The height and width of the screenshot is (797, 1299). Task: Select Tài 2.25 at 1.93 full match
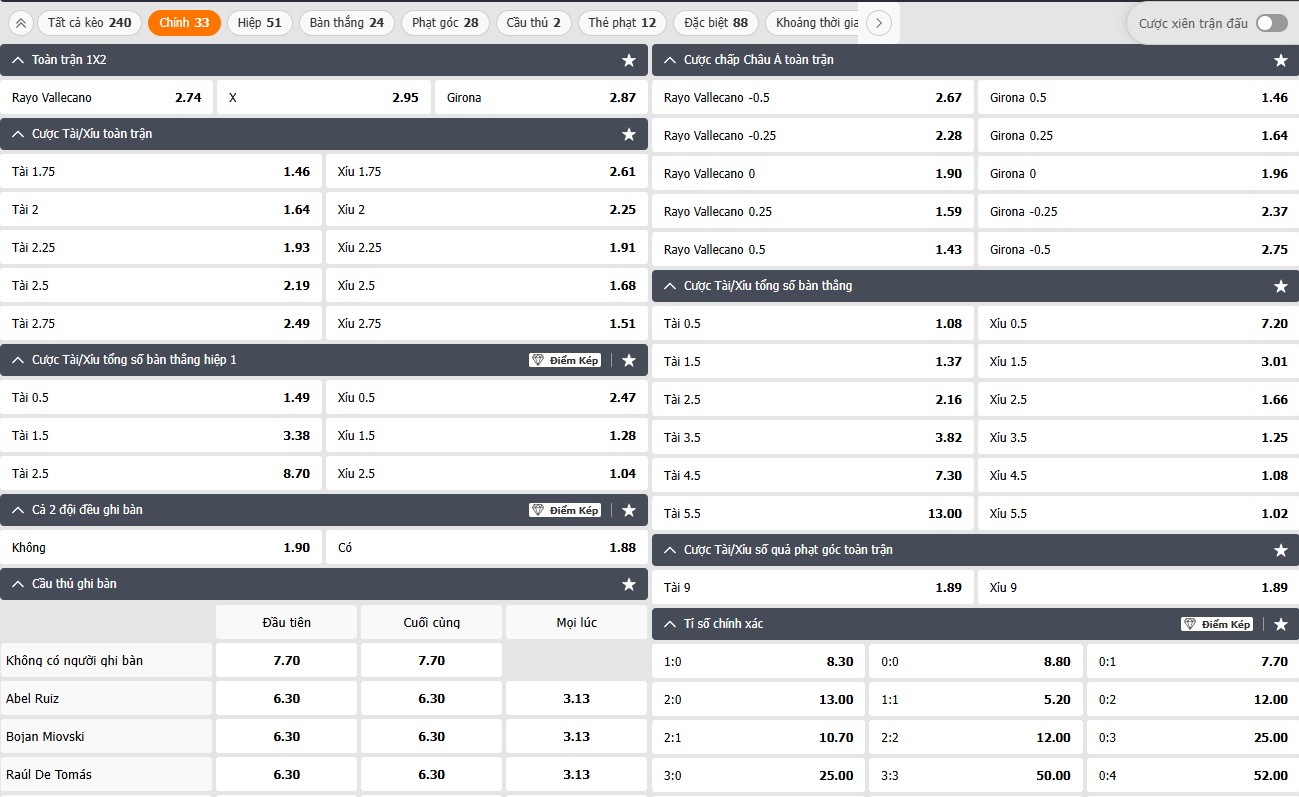(161, 248)
